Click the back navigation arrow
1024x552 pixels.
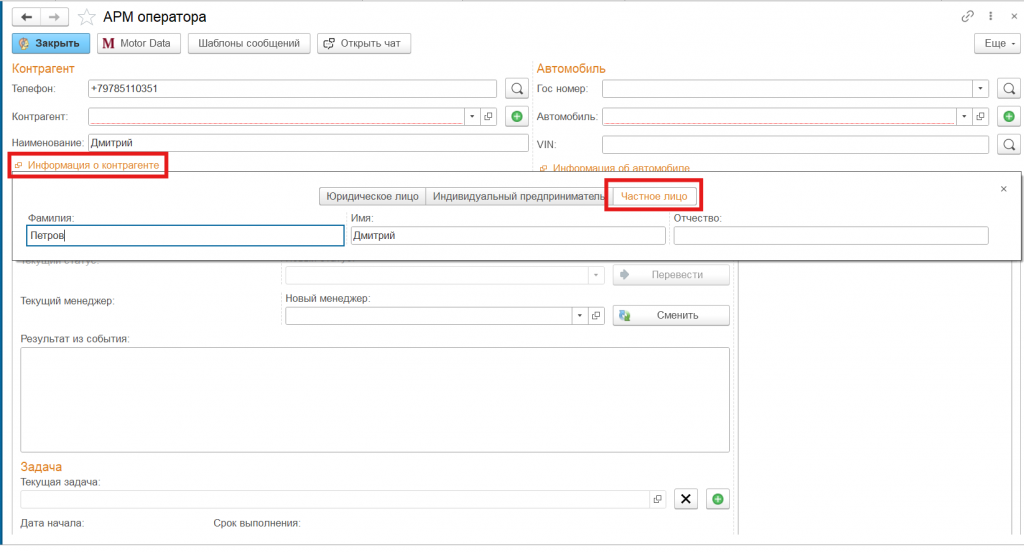(x=26, y=17)
